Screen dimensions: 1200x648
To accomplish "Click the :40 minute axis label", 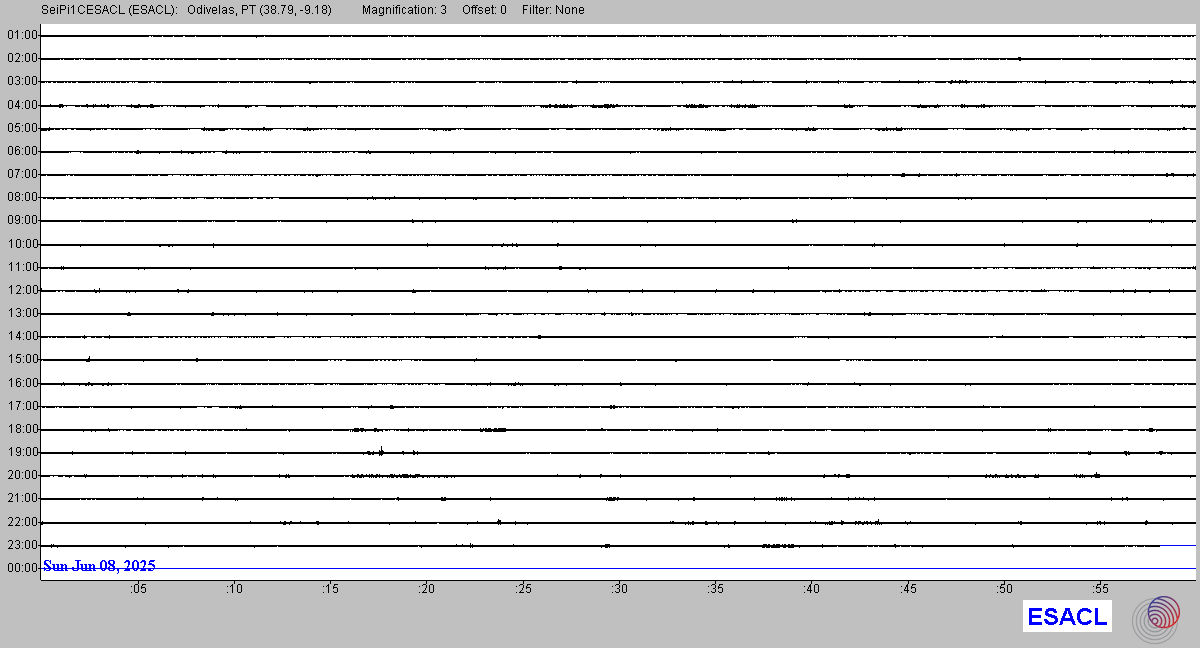I will point(812,589).
